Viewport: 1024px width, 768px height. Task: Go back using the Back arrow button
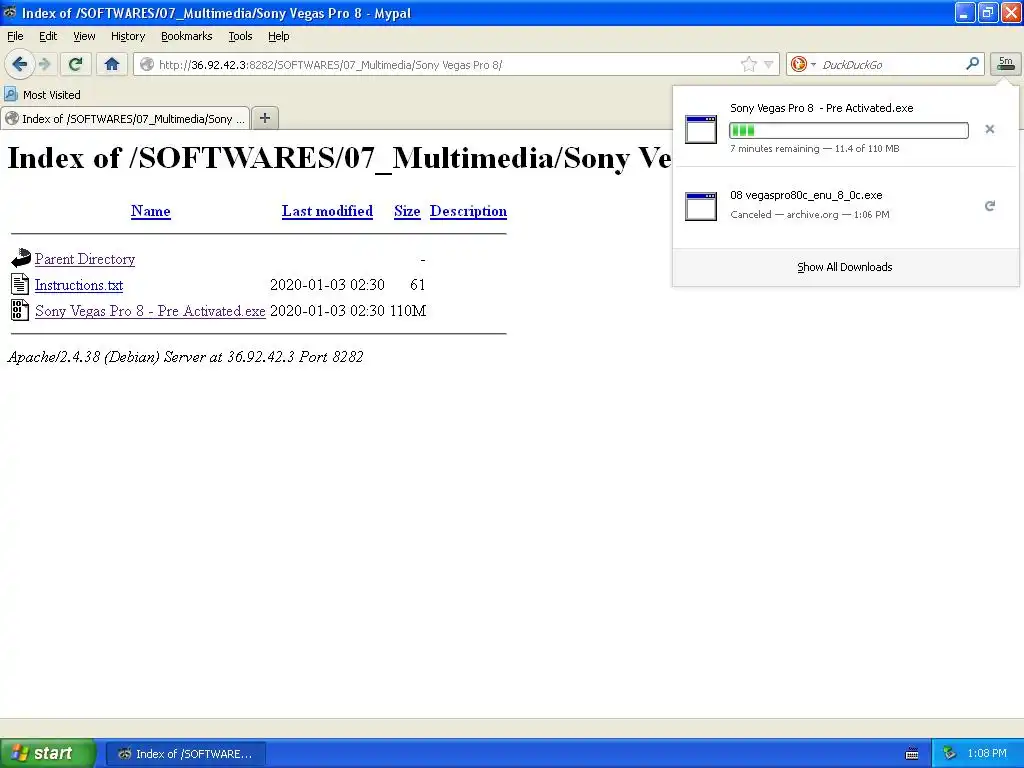(x=20, y=64)
